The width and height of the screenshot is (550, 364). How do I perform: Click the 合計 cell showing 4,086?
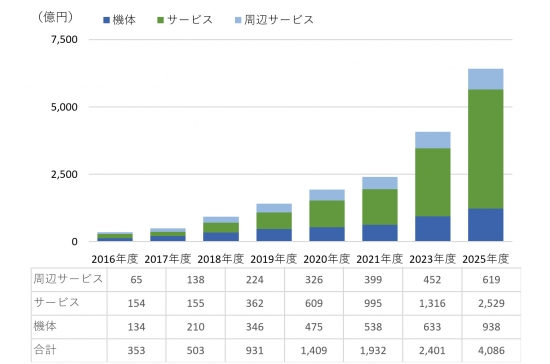point(491,350)
